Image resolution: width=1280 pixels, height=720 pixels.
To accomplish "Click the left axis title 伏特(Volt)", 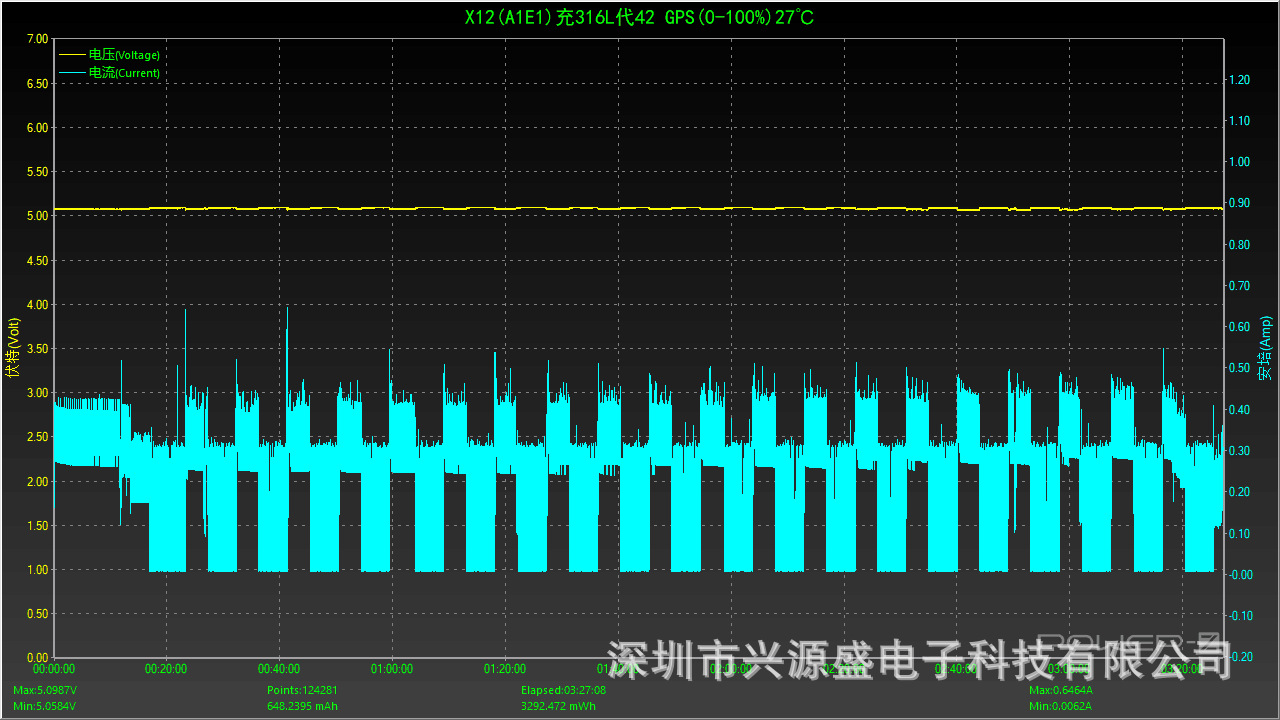I will tap(13, 347).
